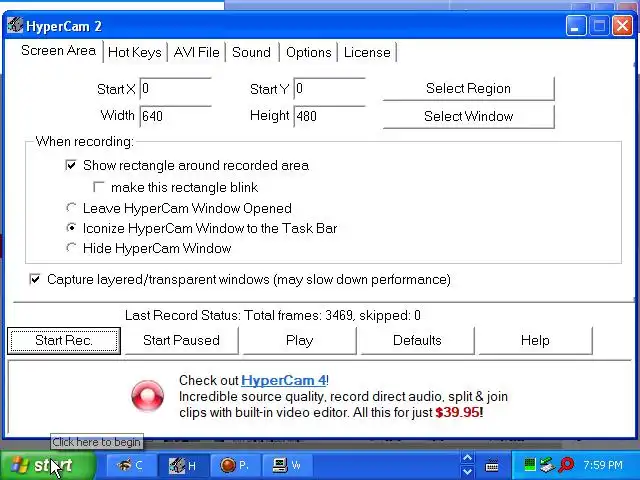
Task: Click the Last Record Status text
Action: (273, 315)
